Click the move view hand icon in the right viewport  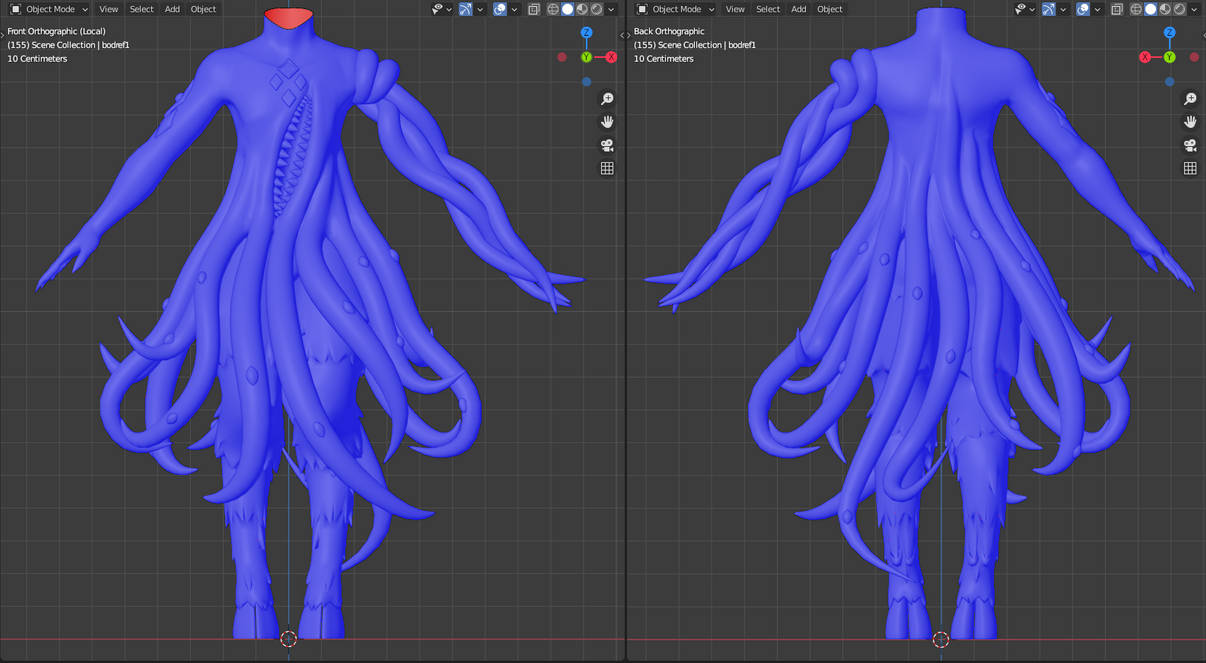pos(1190,121)
